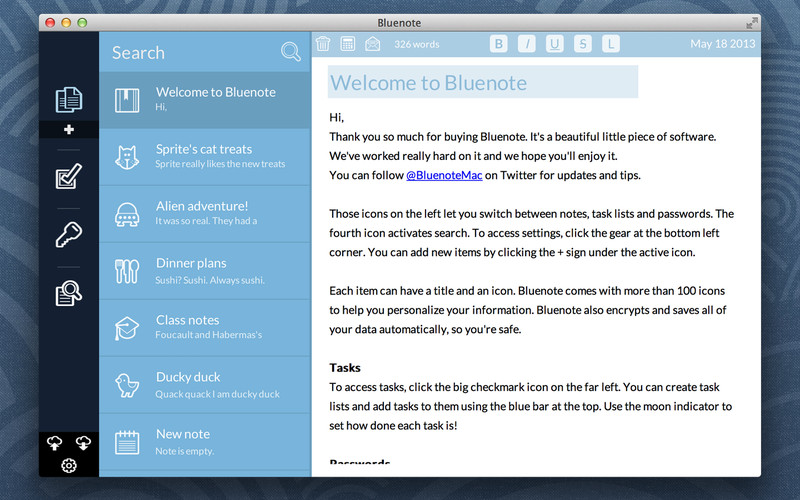The width and height of the screenshot is (800, 500).
Task: Click the cloud download icon
Action: (83, 443)
